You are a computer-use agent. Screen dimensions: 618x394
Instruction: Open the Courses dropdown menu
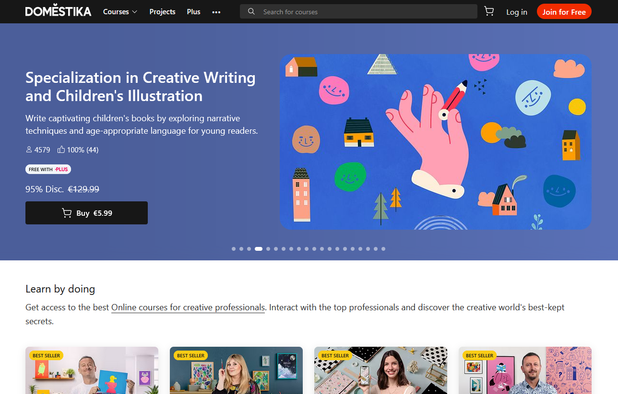pyautogui.click(x=120, y=12)
